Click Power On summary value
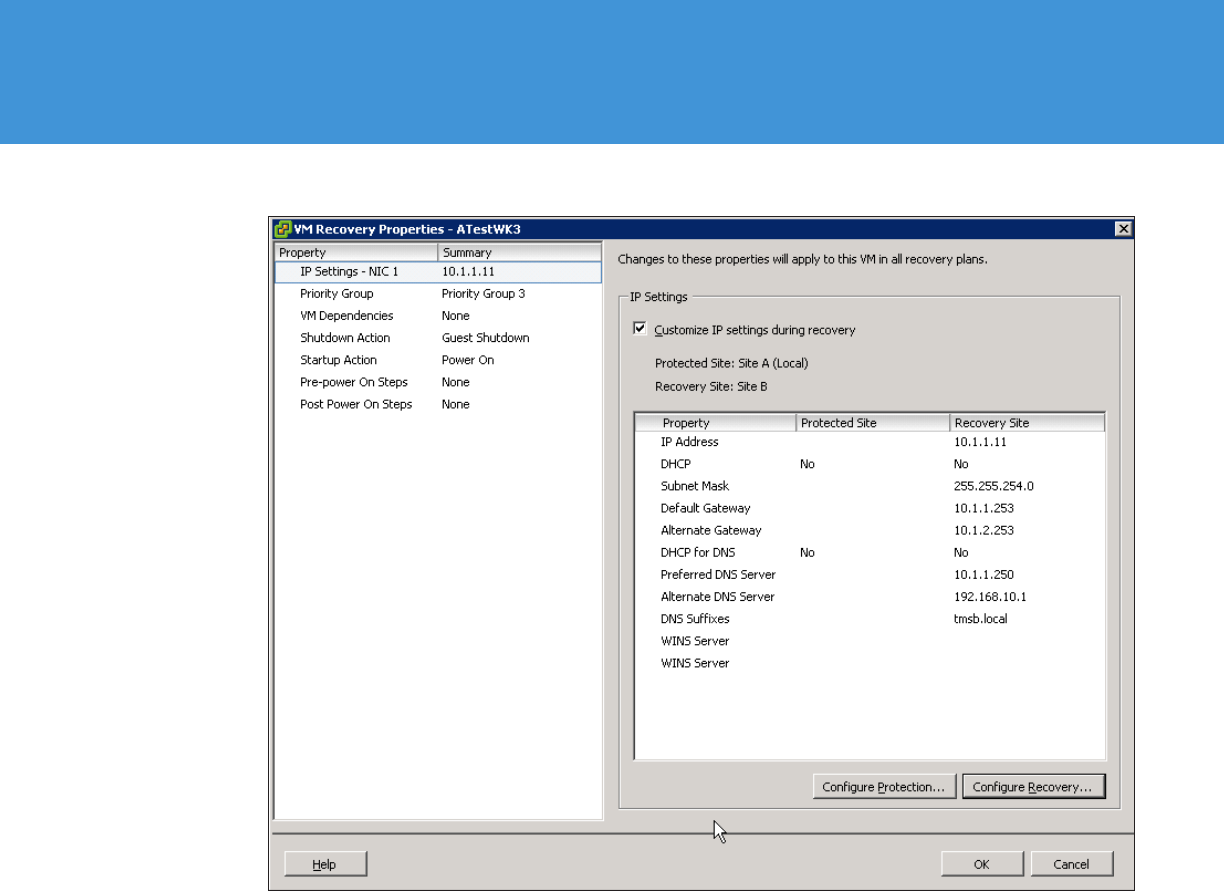 468,360
